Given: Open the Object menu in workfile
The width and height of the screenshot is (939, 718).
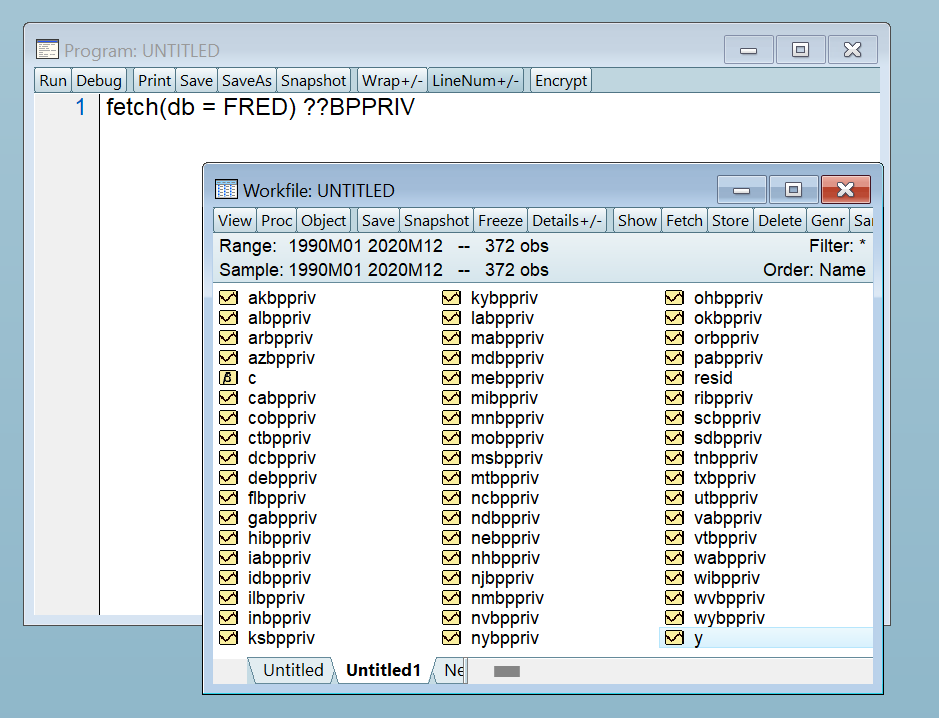Looking at the screenshot, I should (x=323, y=220).
